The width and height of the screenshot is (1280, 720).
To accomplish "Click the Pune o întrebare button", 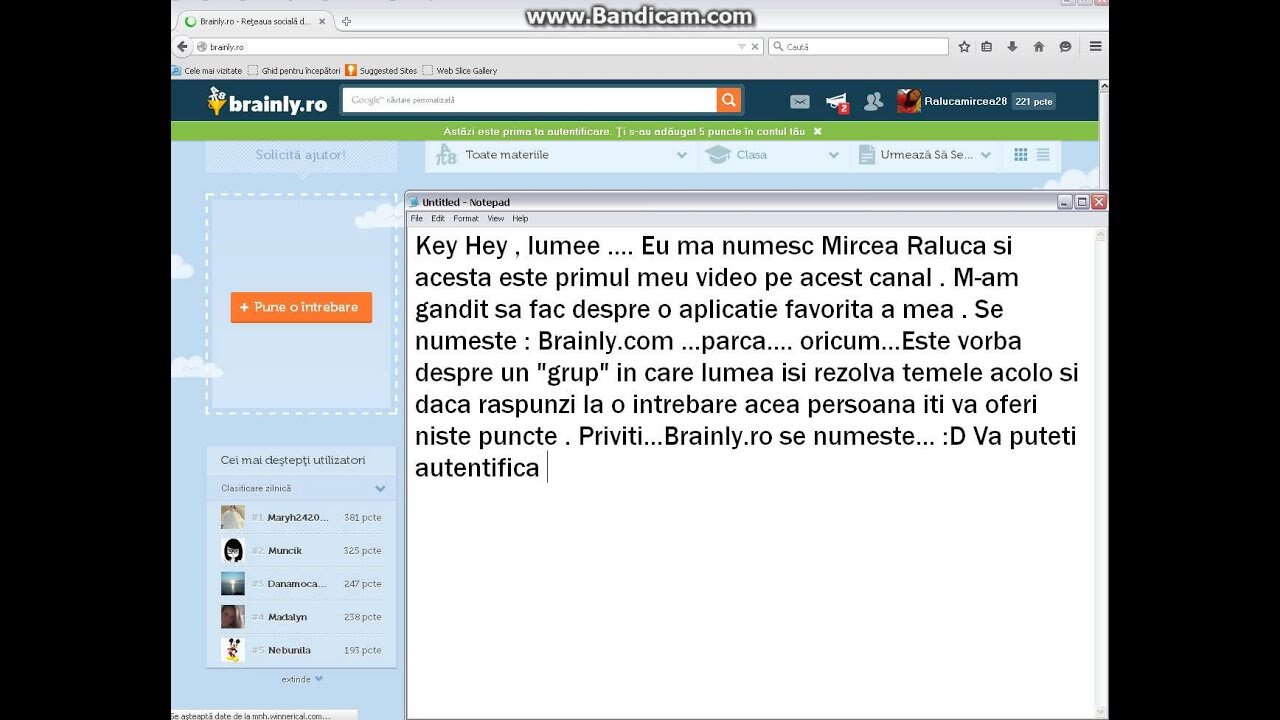I will coord(301,307).
